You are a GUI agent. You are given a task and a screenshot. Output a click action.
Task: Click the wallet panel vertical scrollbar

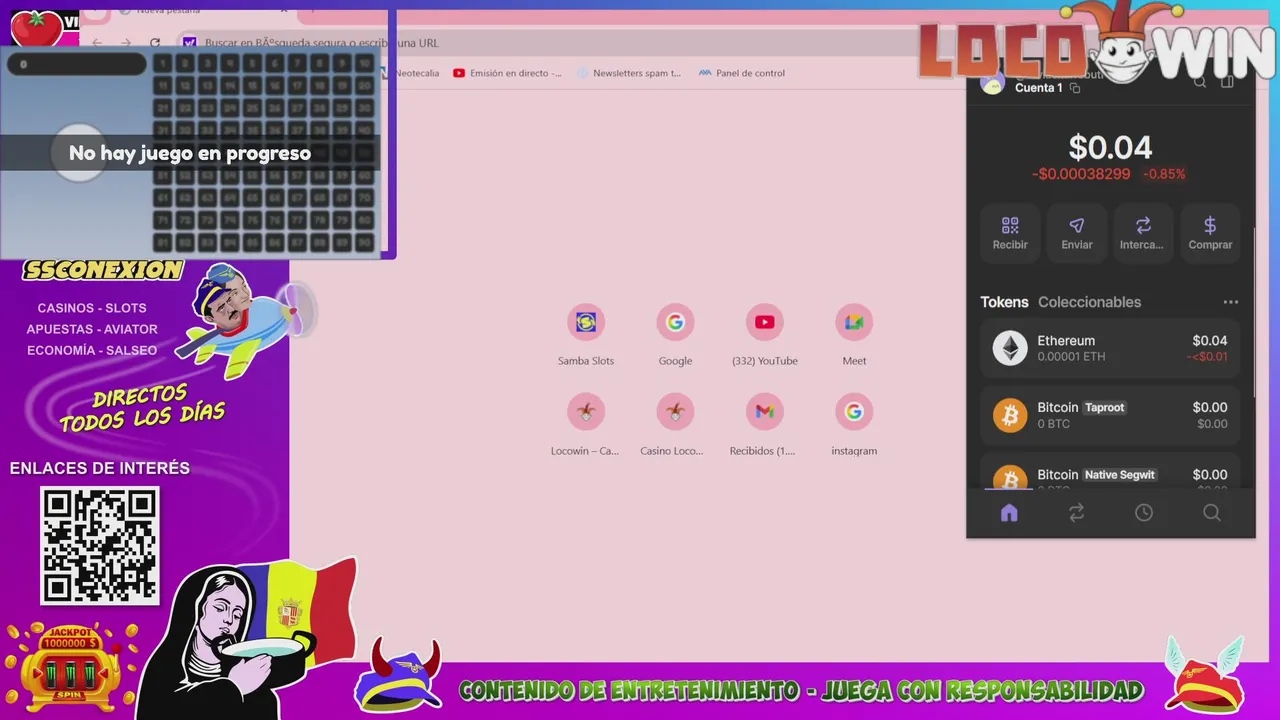(1254, 312)
